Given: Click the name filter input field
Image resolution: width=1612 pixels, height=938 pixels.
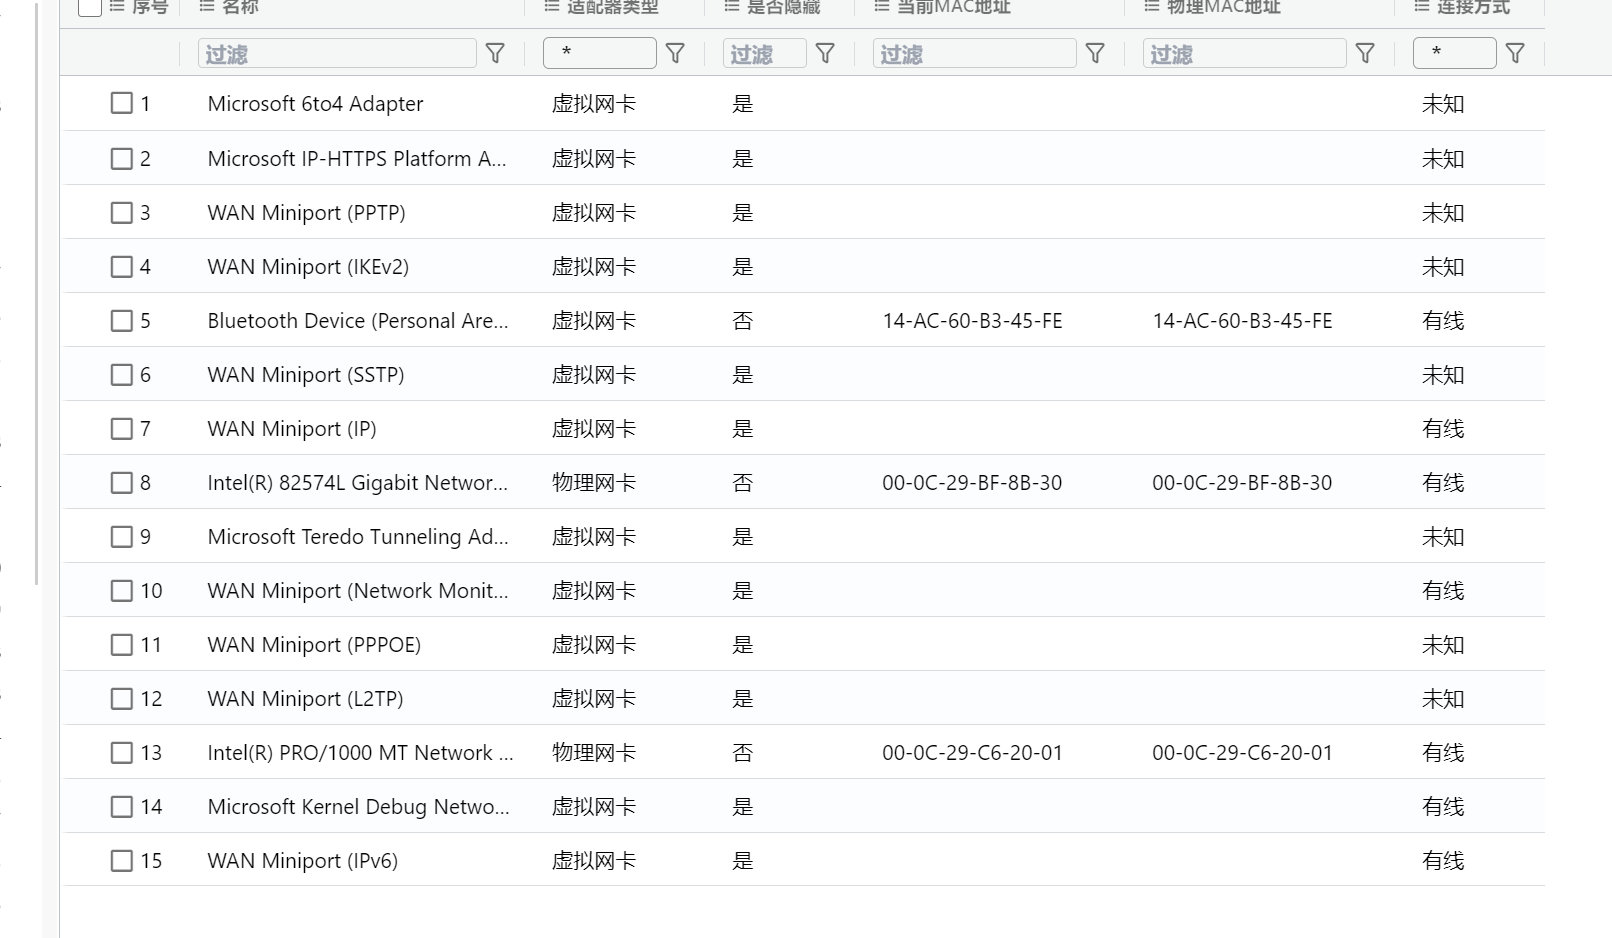Looking at the screenshot, I should 337,54.
